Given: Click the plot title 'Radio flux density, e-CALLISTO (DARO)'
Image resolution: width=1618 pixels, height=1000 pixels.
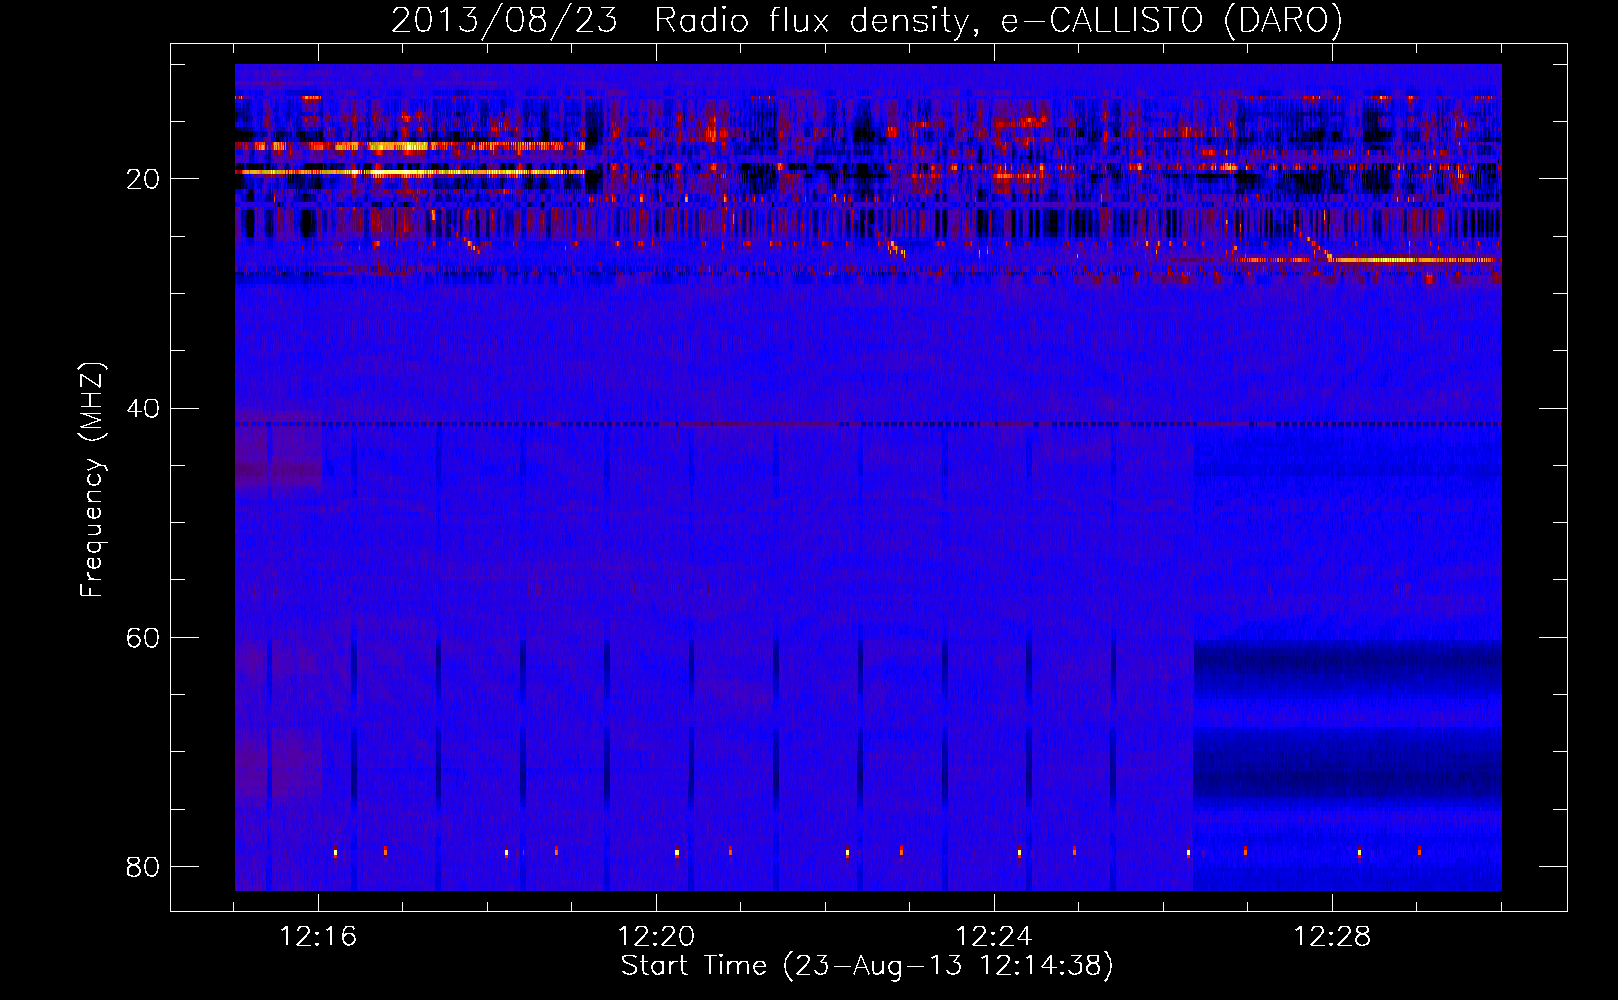Looking at the screenshot, I should point(999,21).
